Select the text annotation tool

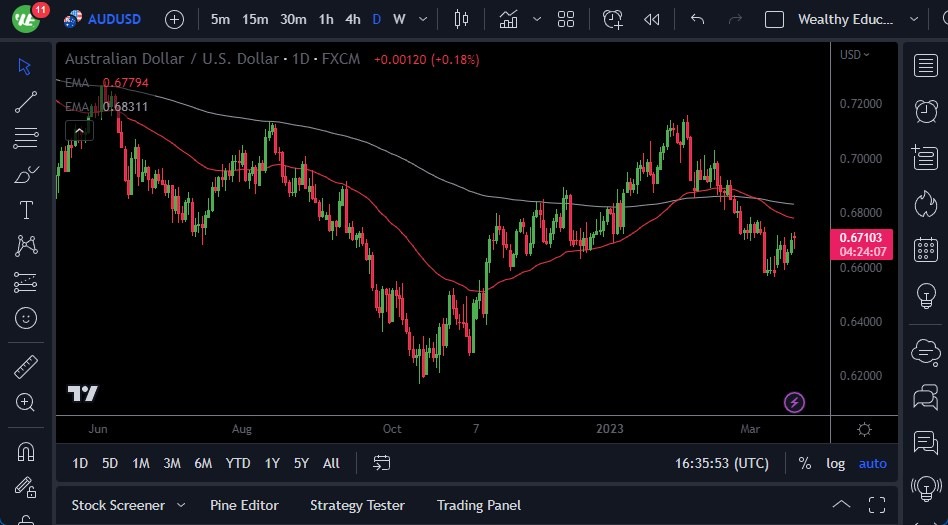tap(26, 210)
